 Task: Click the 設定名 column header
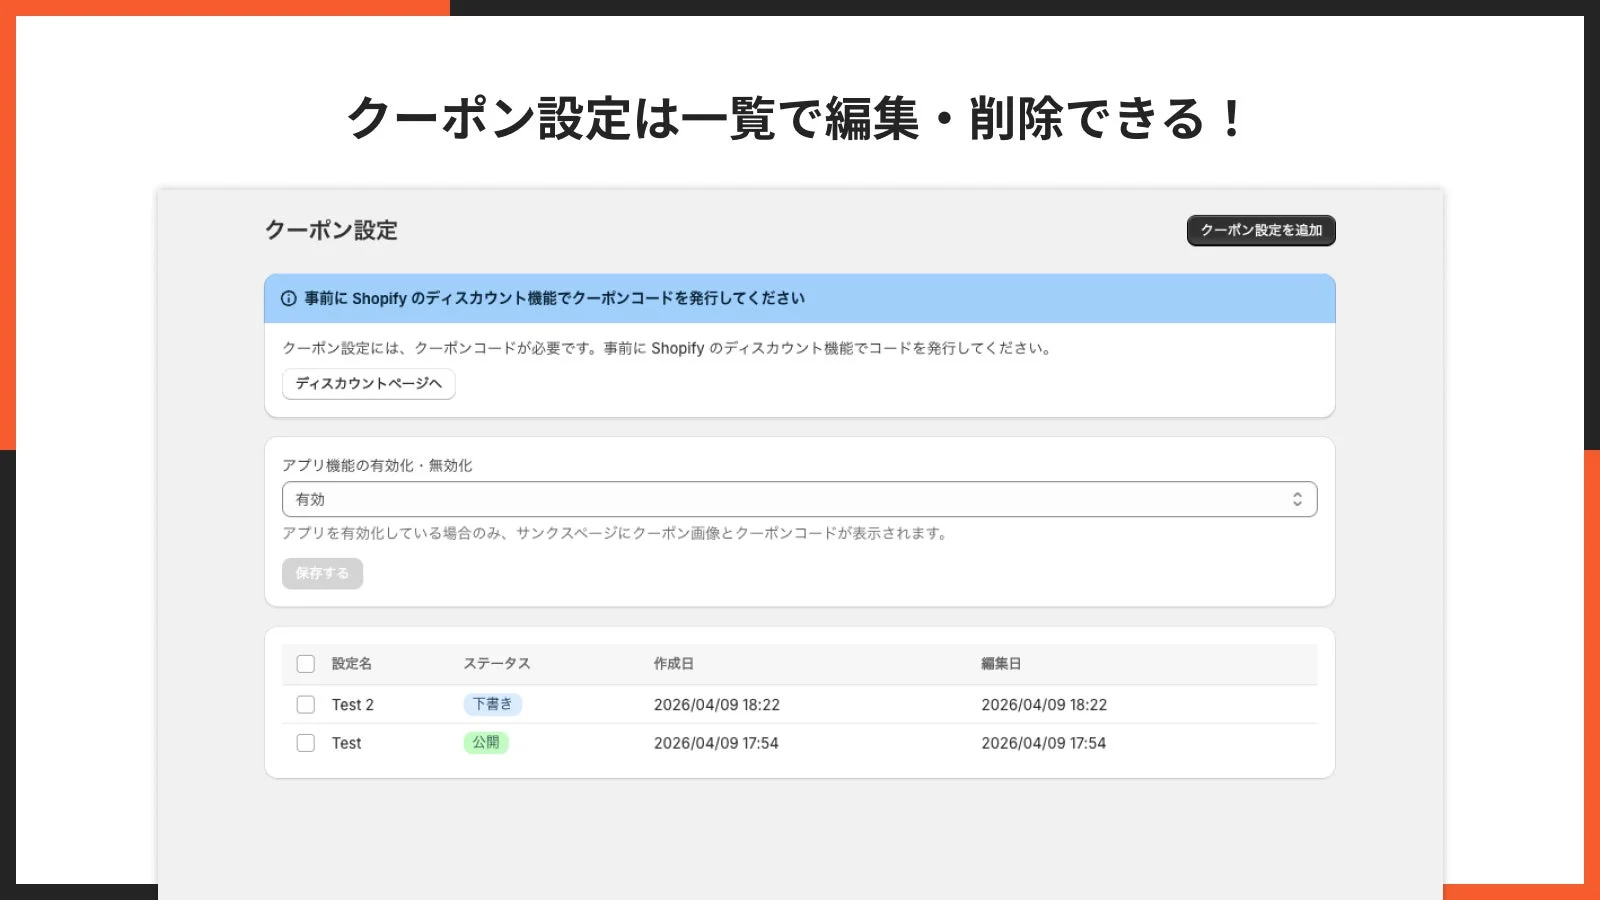point(352,664)
